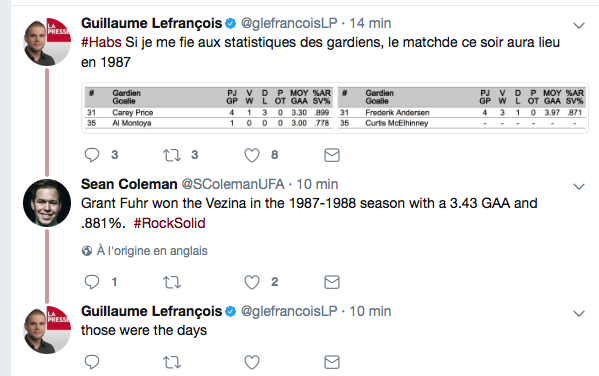599x376 pixels.
Task: Open the #Habs hashtag
Action: [x=101, y=42]
